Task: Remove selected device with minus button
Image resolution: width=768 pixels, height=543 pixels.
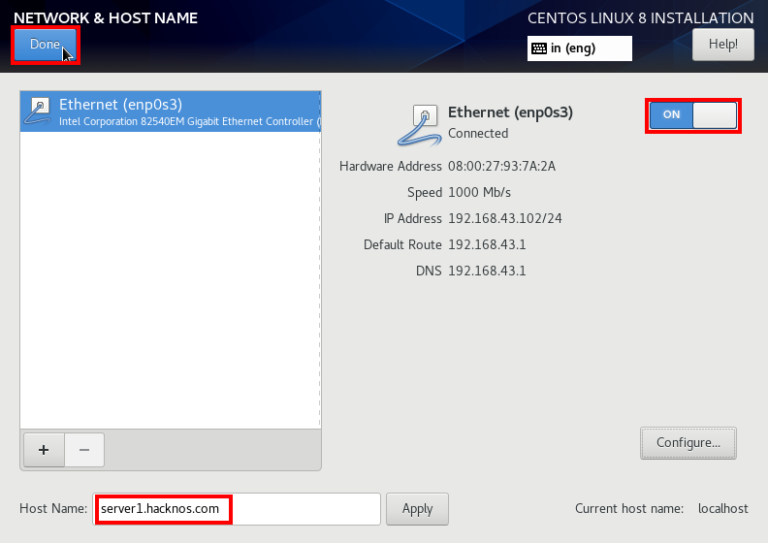Action: pyautogui.click(x=84, y=450)
